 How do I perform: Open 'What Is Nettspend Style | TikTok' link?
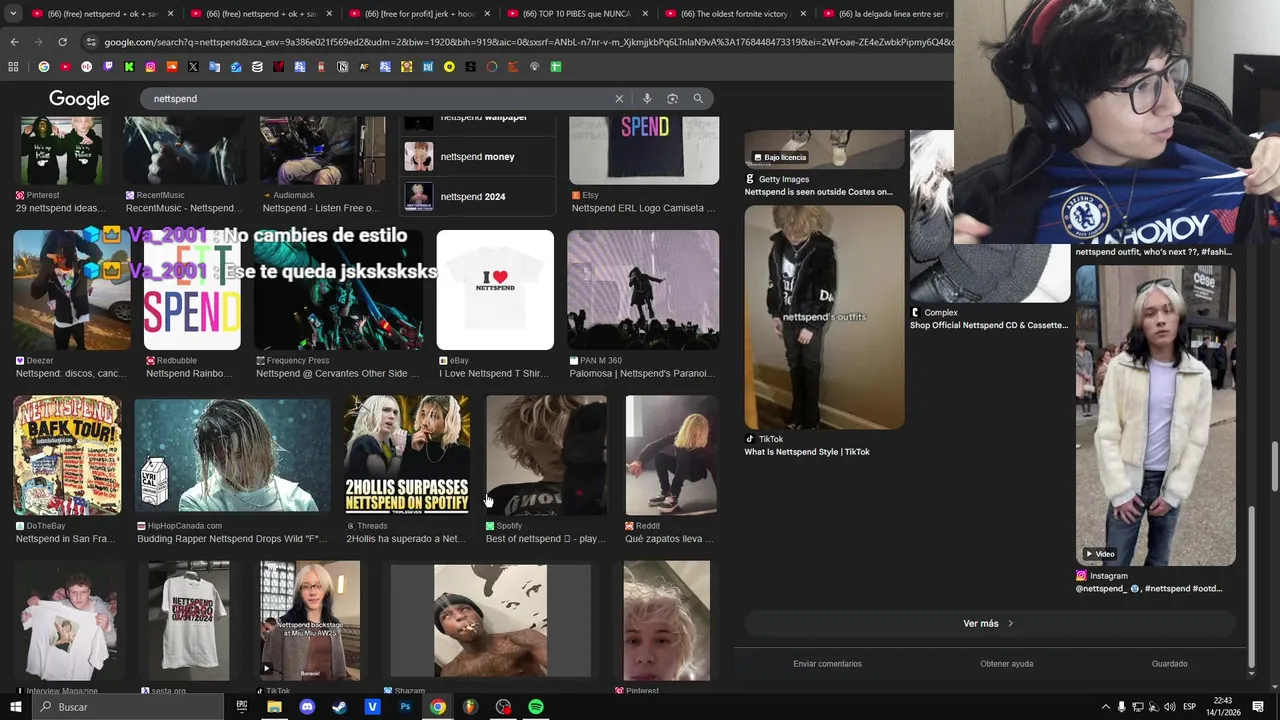tap(807, 452)
